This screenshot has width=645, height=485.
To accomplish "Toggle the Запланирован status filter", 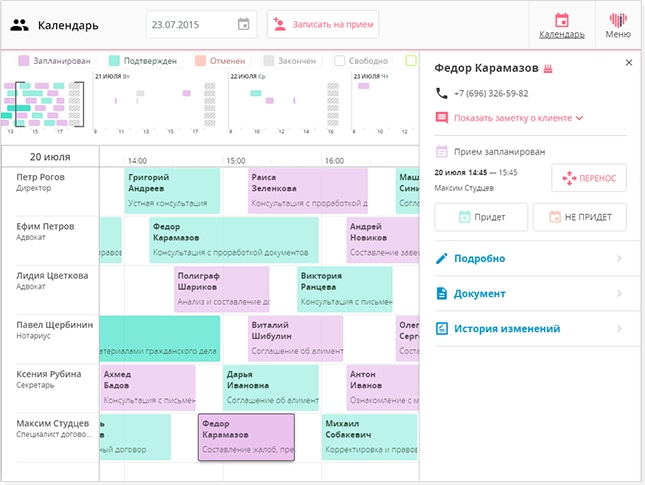I will click(x=58, y=61).
